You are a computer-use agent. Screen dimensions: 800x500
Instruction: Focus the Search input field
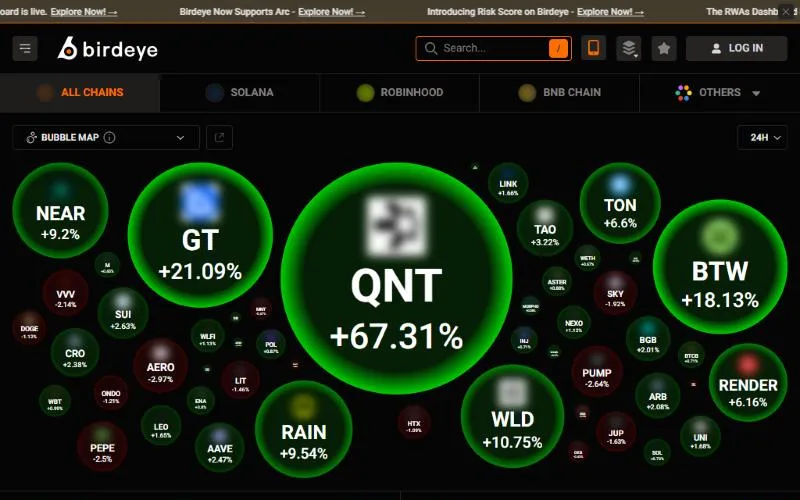coord(494,48)
